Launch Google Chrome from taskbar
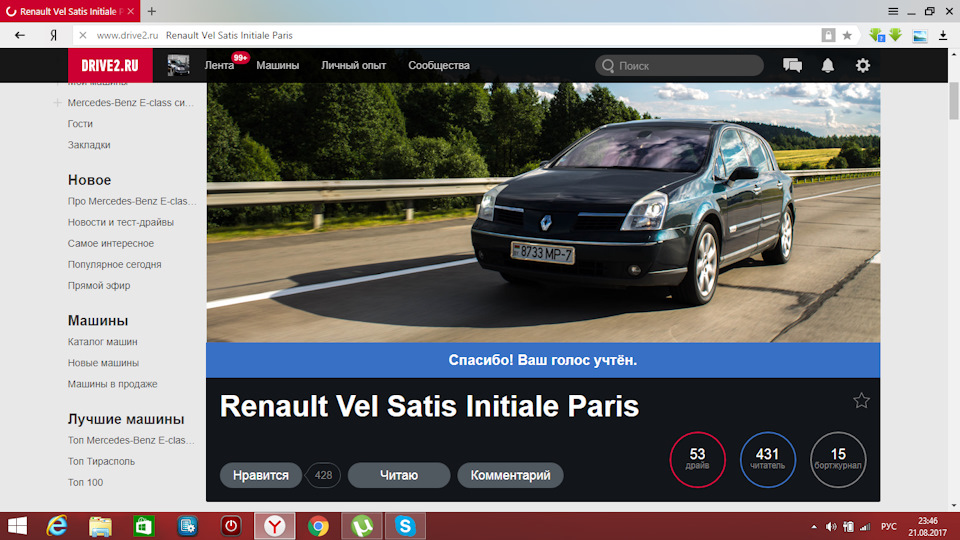960x540 pixels. (x=318, y=526)
